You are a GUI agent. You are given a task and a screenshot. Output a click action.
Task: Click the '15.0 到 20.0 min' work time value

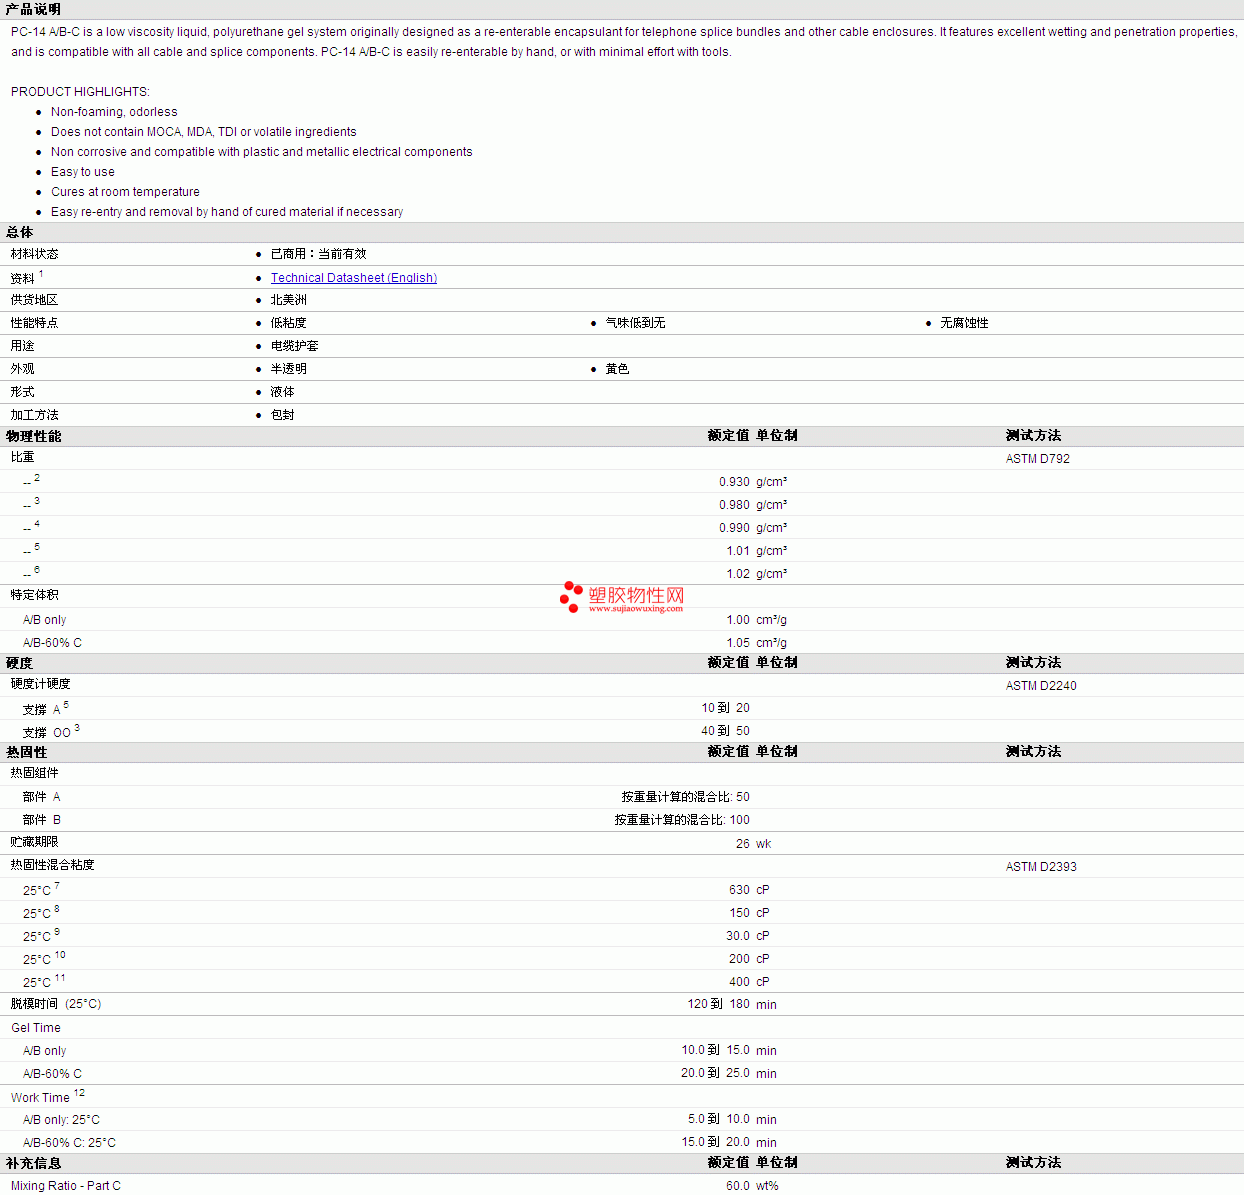click(729, 1142)
